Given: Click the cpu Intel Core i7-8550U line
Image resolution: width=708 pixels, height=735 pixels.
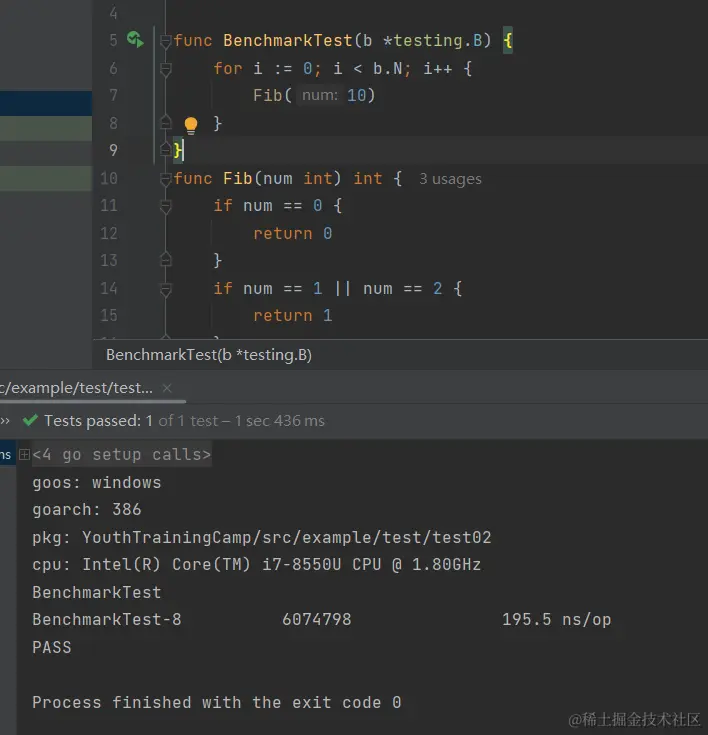Looking at the screenshot, I should (x=256, y=564).
